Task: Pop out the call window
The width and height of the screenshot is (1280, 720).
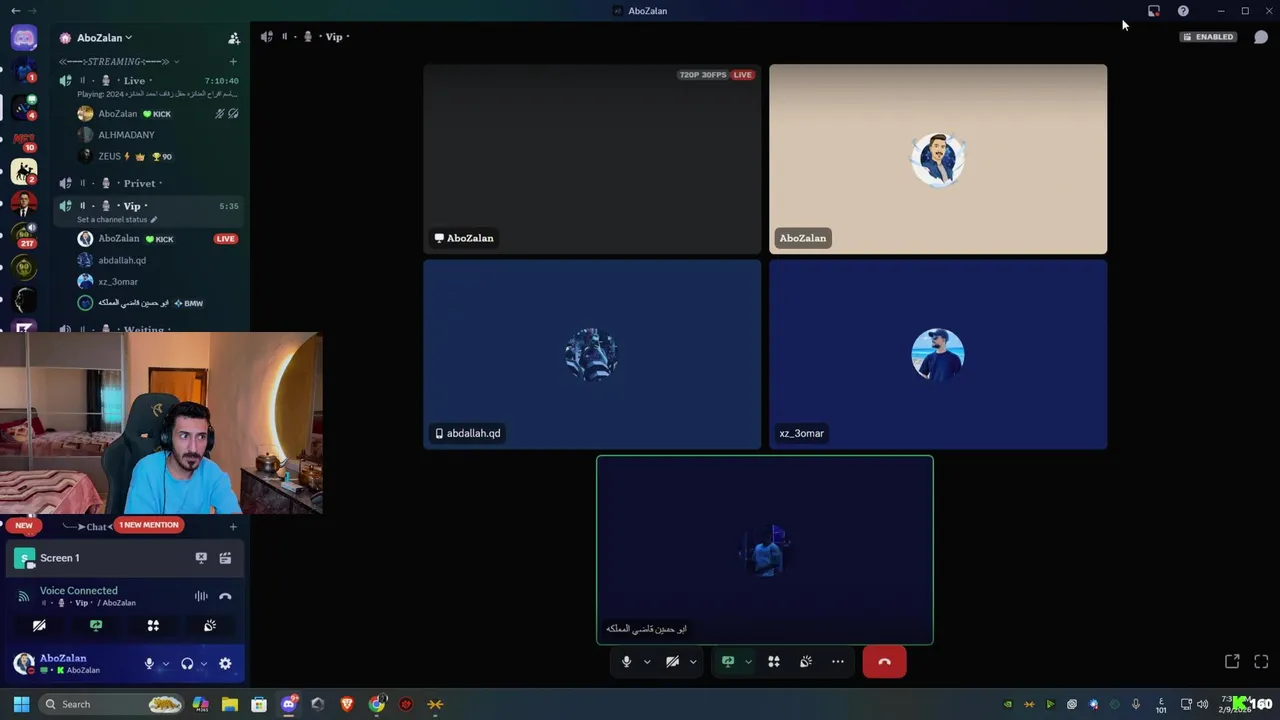Action: tap(1232, 662)
